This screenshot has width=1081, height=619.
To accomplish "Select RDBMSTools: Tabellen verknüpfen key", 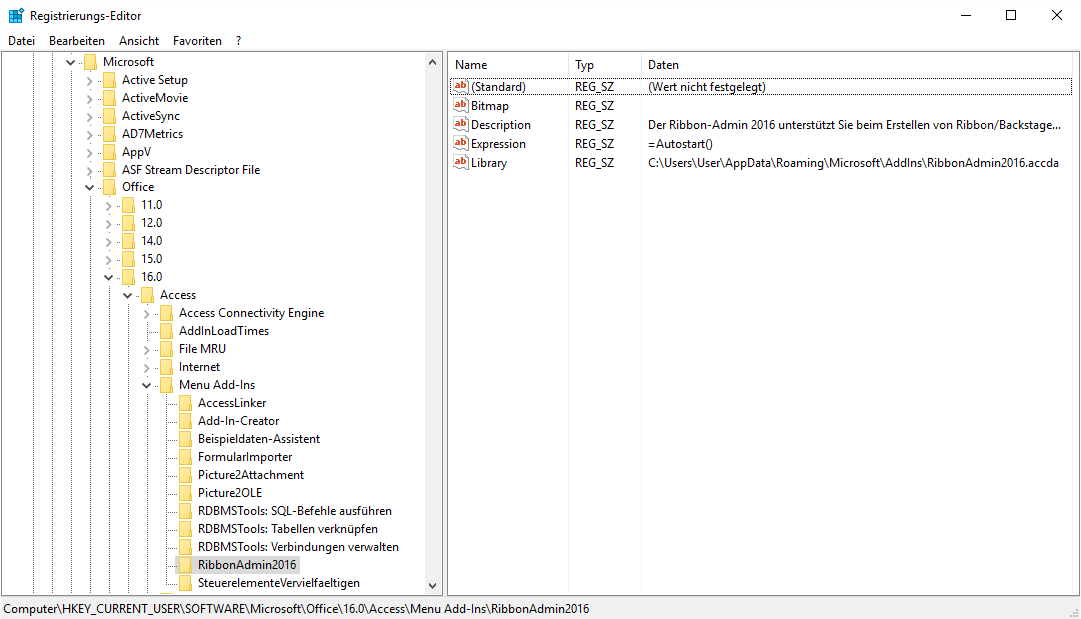I will [287, 529].
